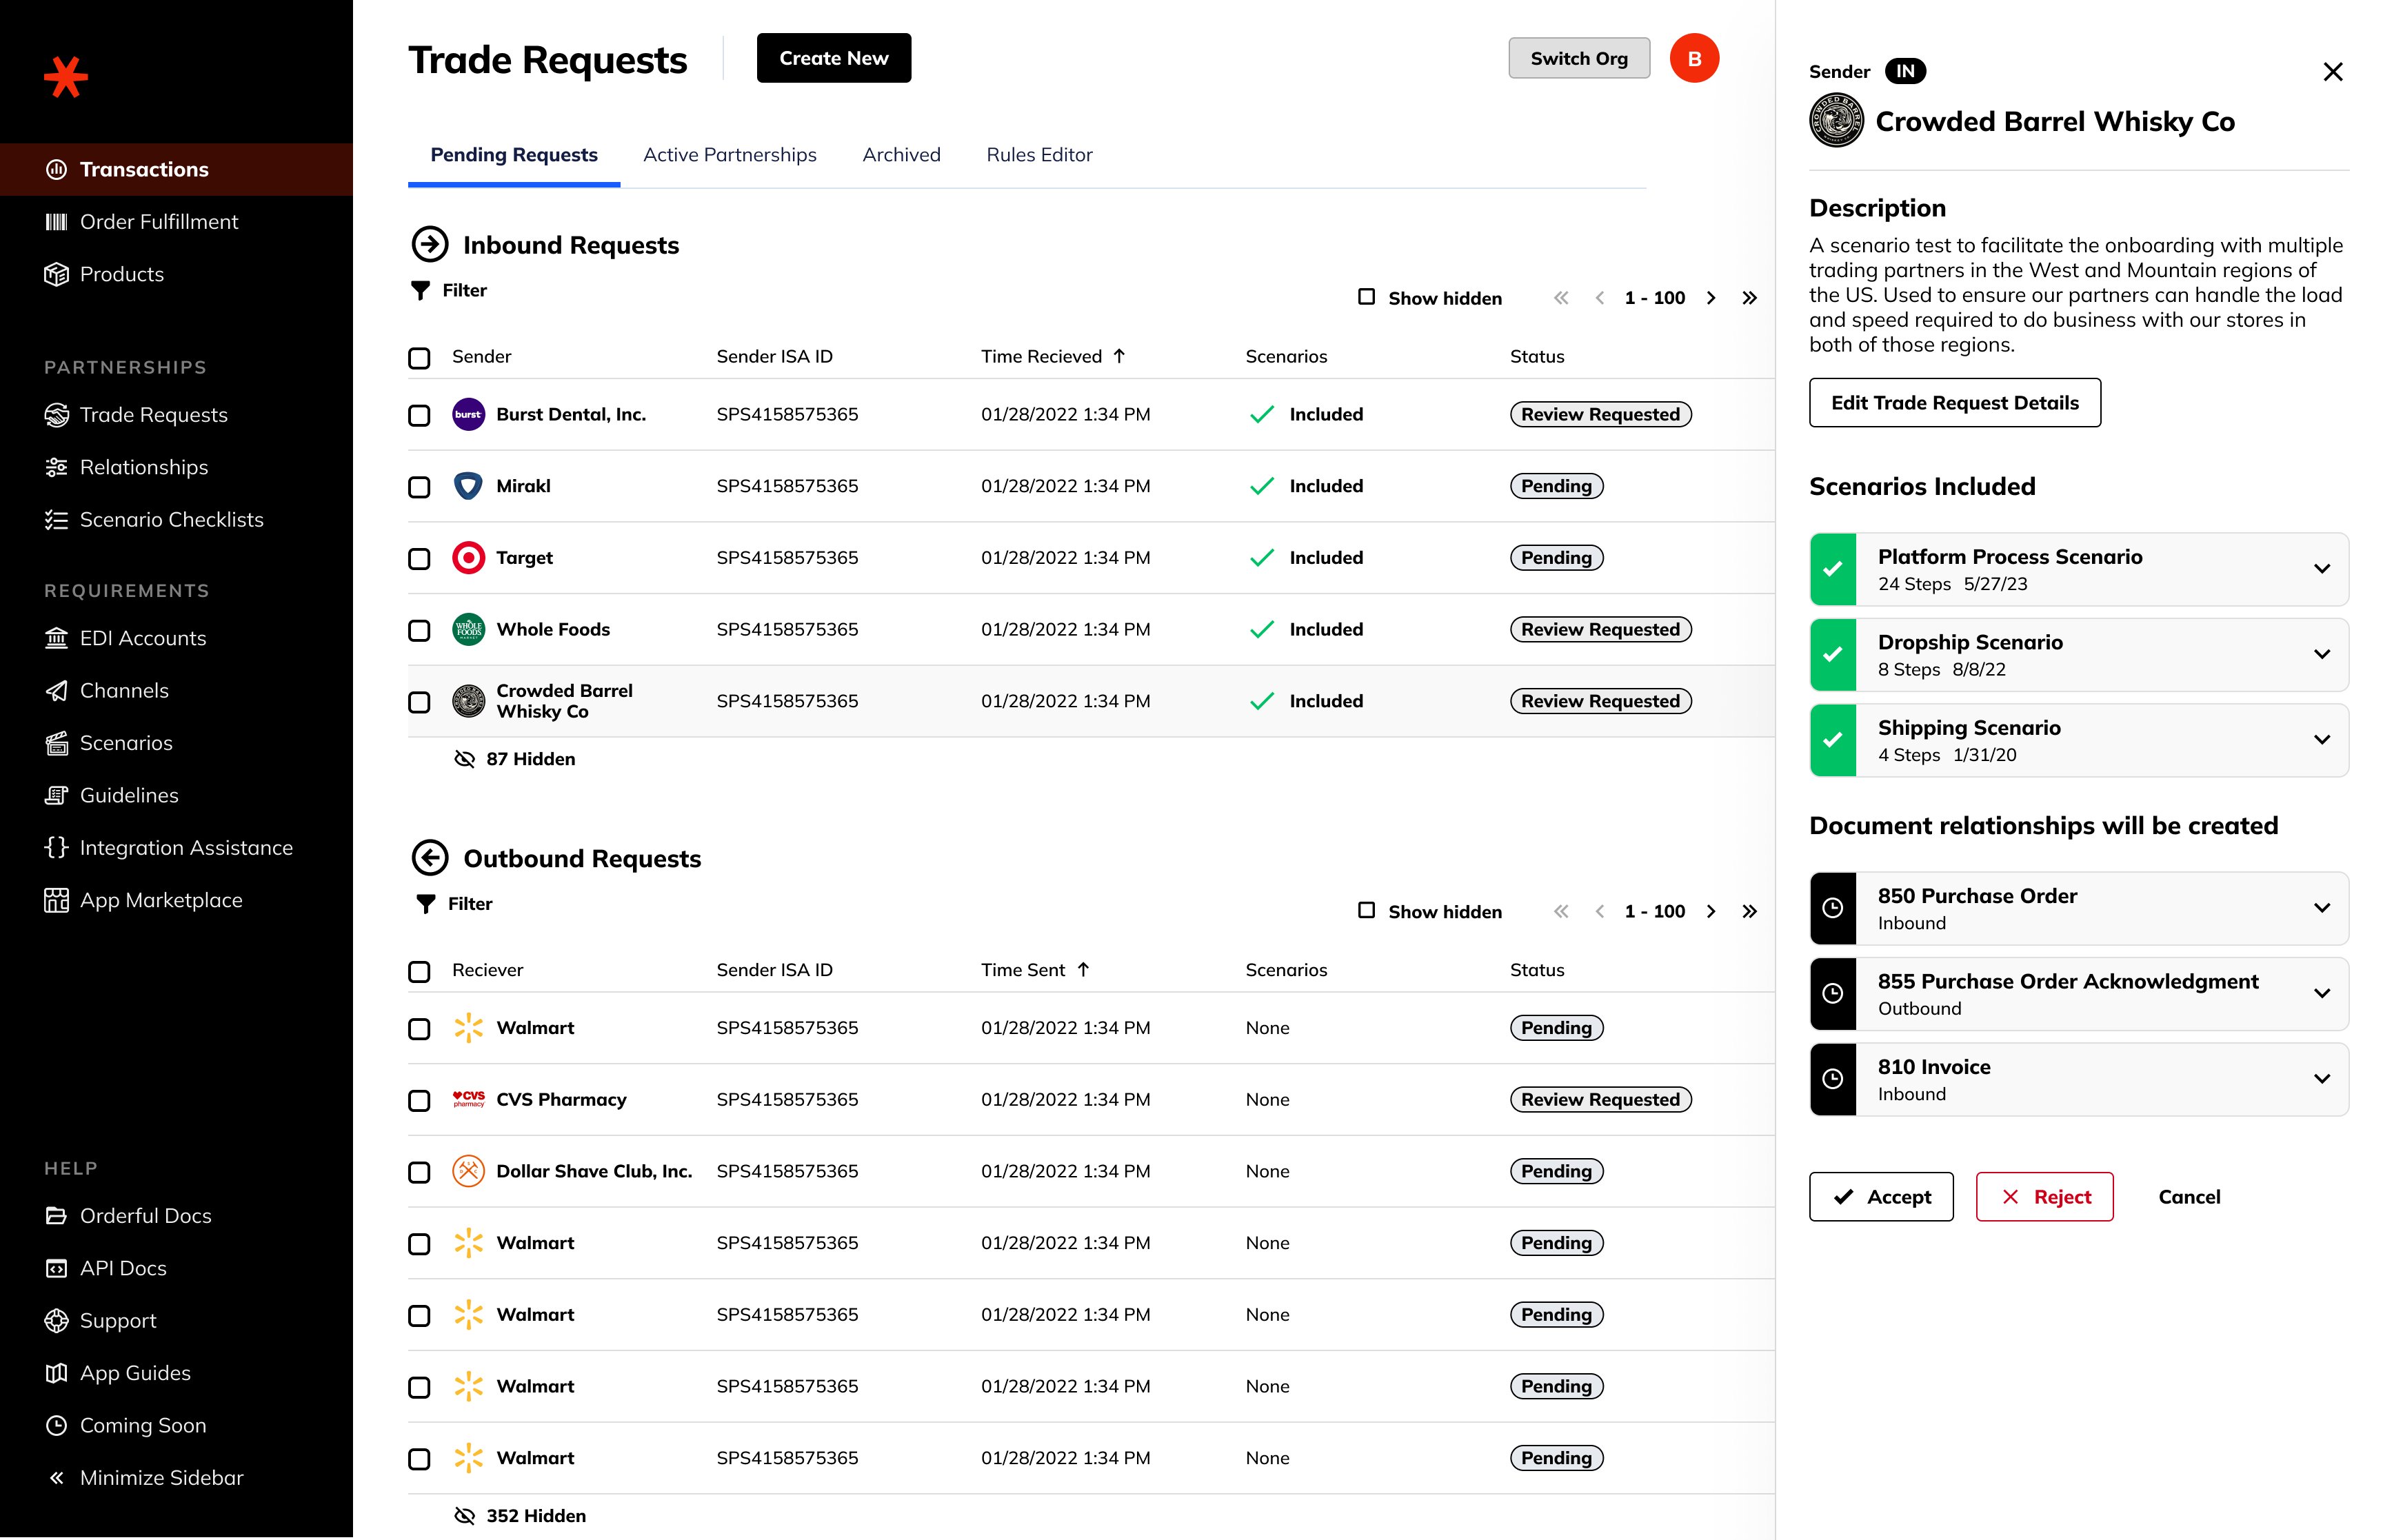Open Trade Requests handshake icon

[57, 415]
